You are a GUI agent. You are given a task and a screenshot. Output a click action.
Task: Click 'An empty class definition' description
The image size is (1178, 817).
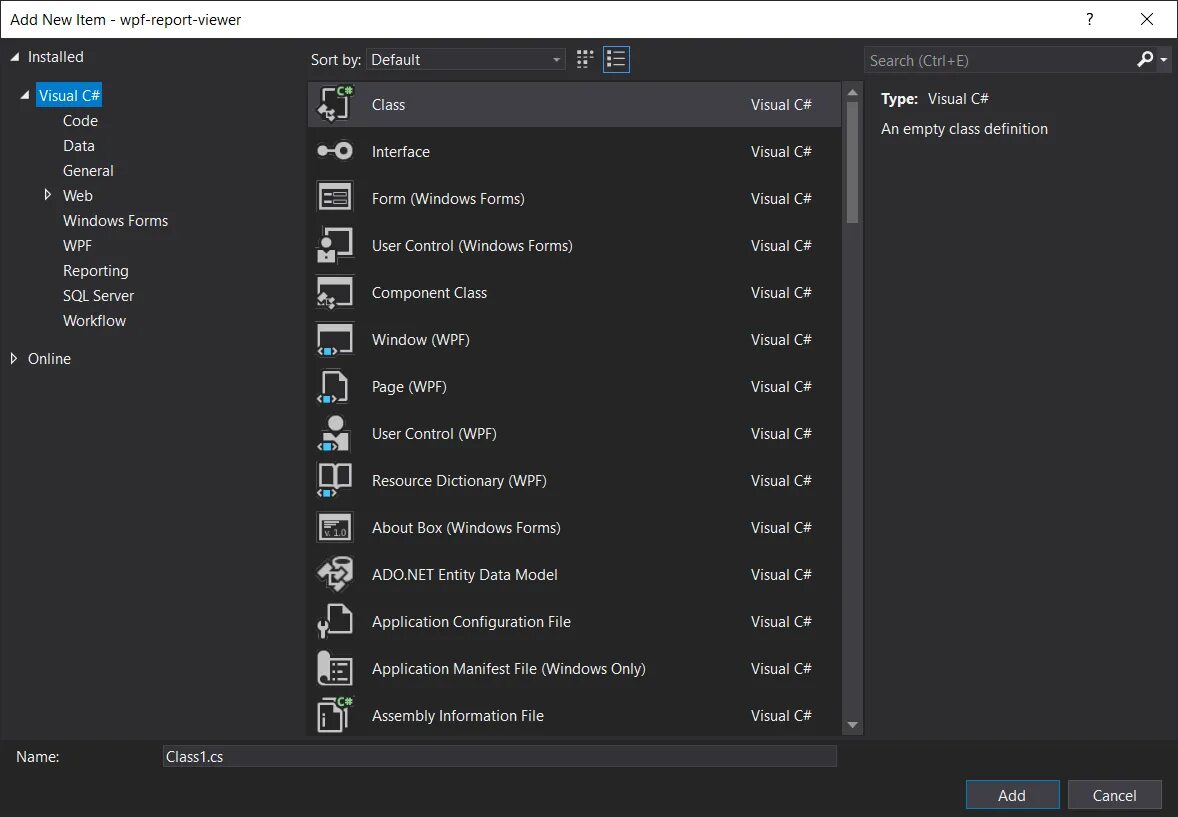pos(964,129)
